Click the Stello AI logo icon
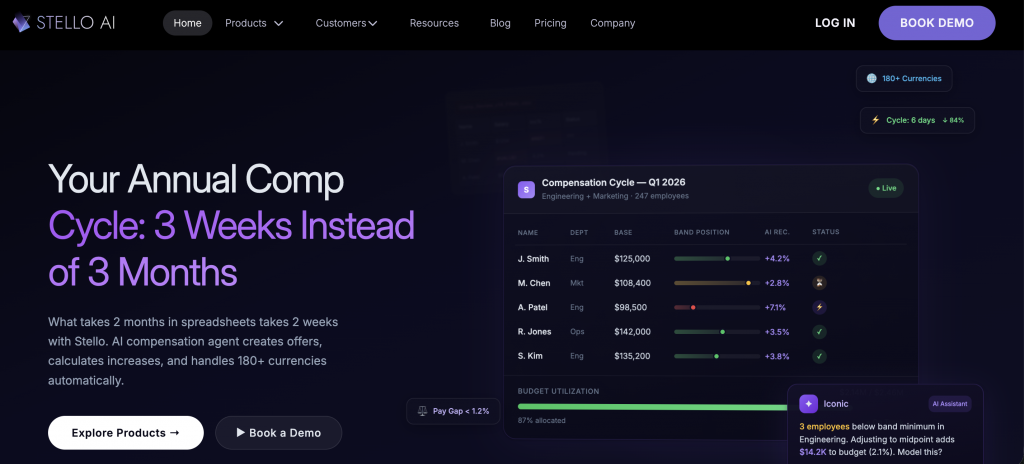This screenshot has width=1024, height=464. [21, 23]
